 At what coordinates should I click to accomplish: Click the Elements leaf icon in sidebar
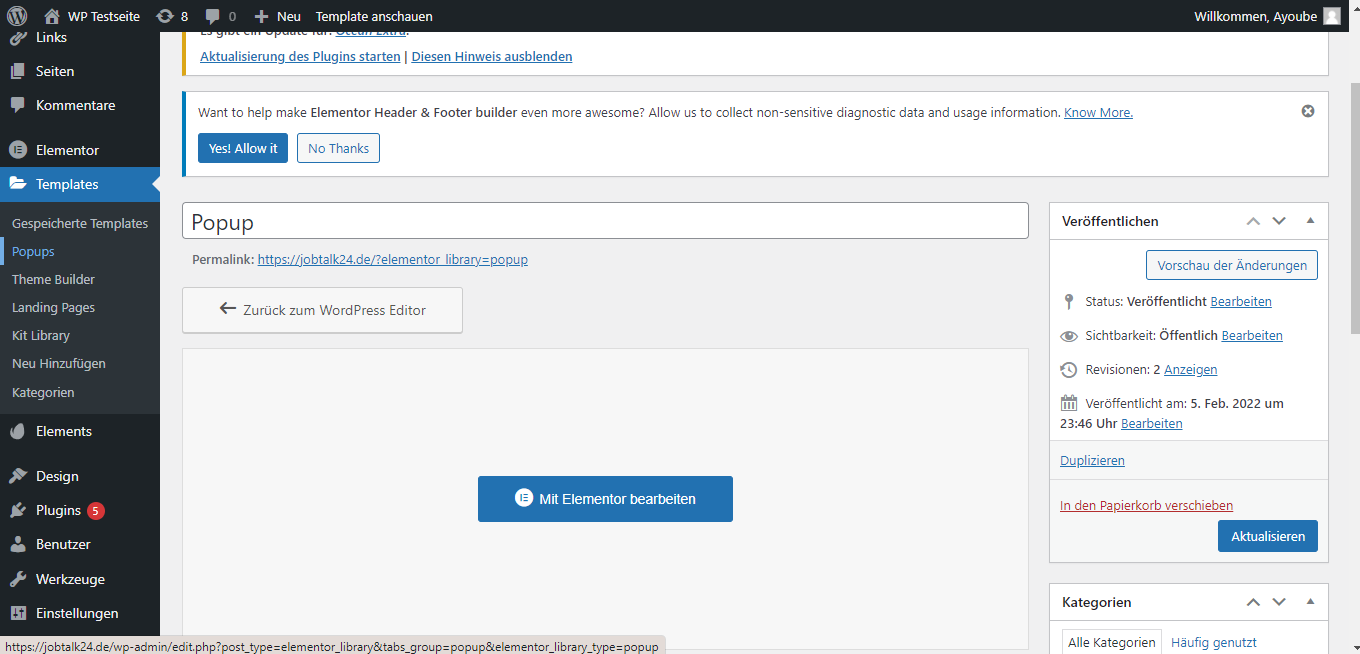(x=18, y=431)
